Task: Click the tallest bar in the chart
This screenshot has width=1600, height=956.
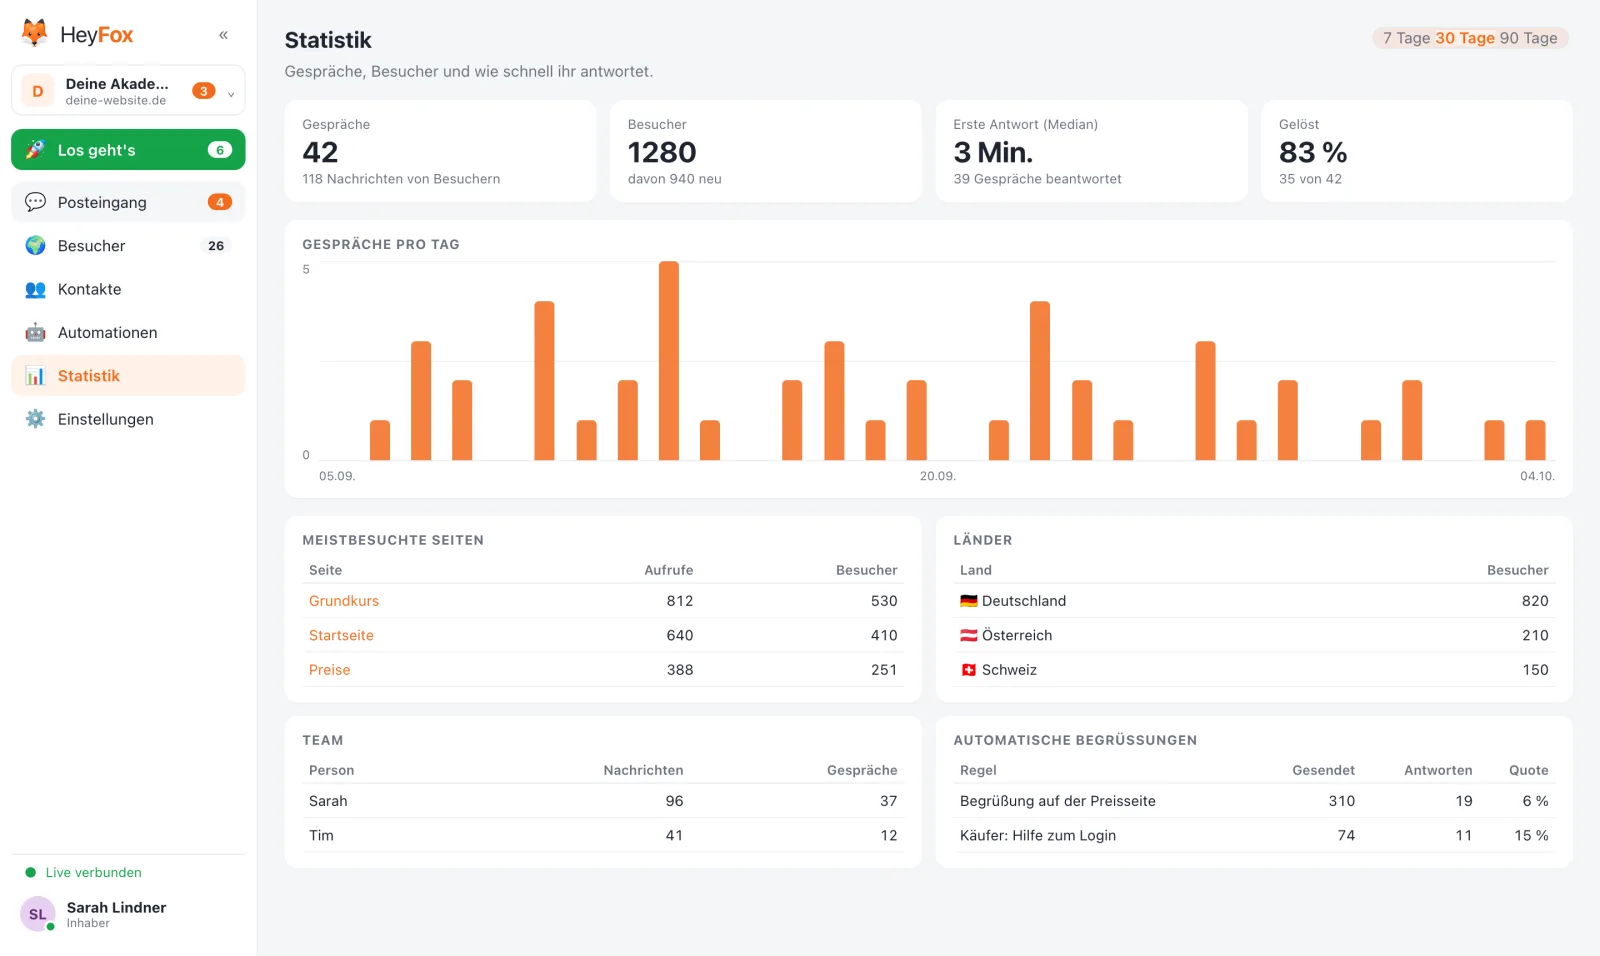Action: pos(669,361)
